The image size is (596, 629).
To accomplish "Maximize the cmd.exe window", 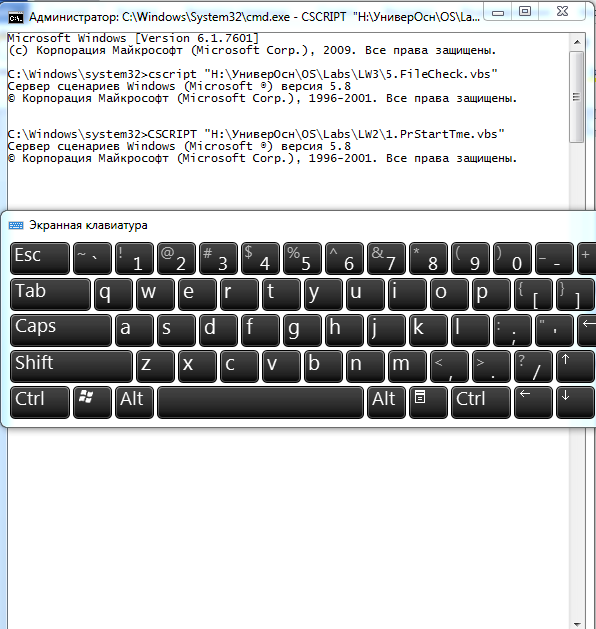I will pos(525,11).
